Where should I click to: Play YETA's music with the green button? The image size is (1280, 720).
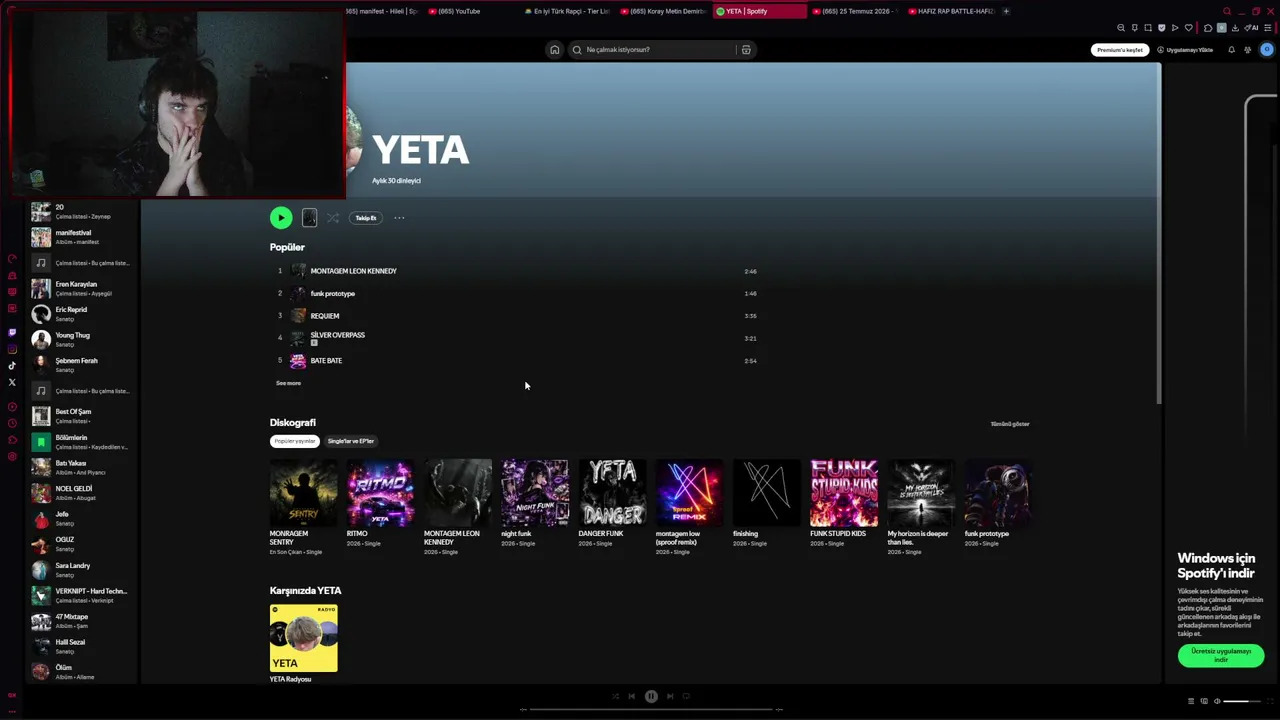click(x=281, y=218)
